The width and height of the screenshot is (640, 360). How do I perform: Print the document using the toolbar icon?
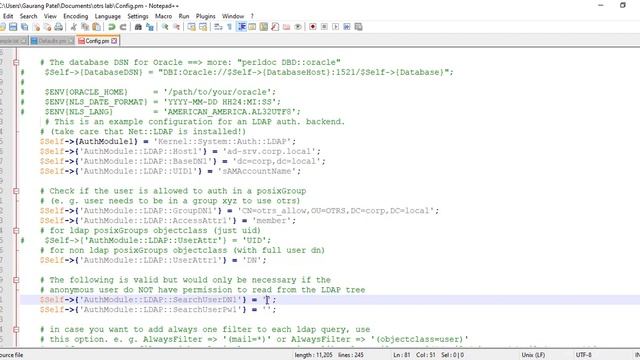click(x=59, y=27)
